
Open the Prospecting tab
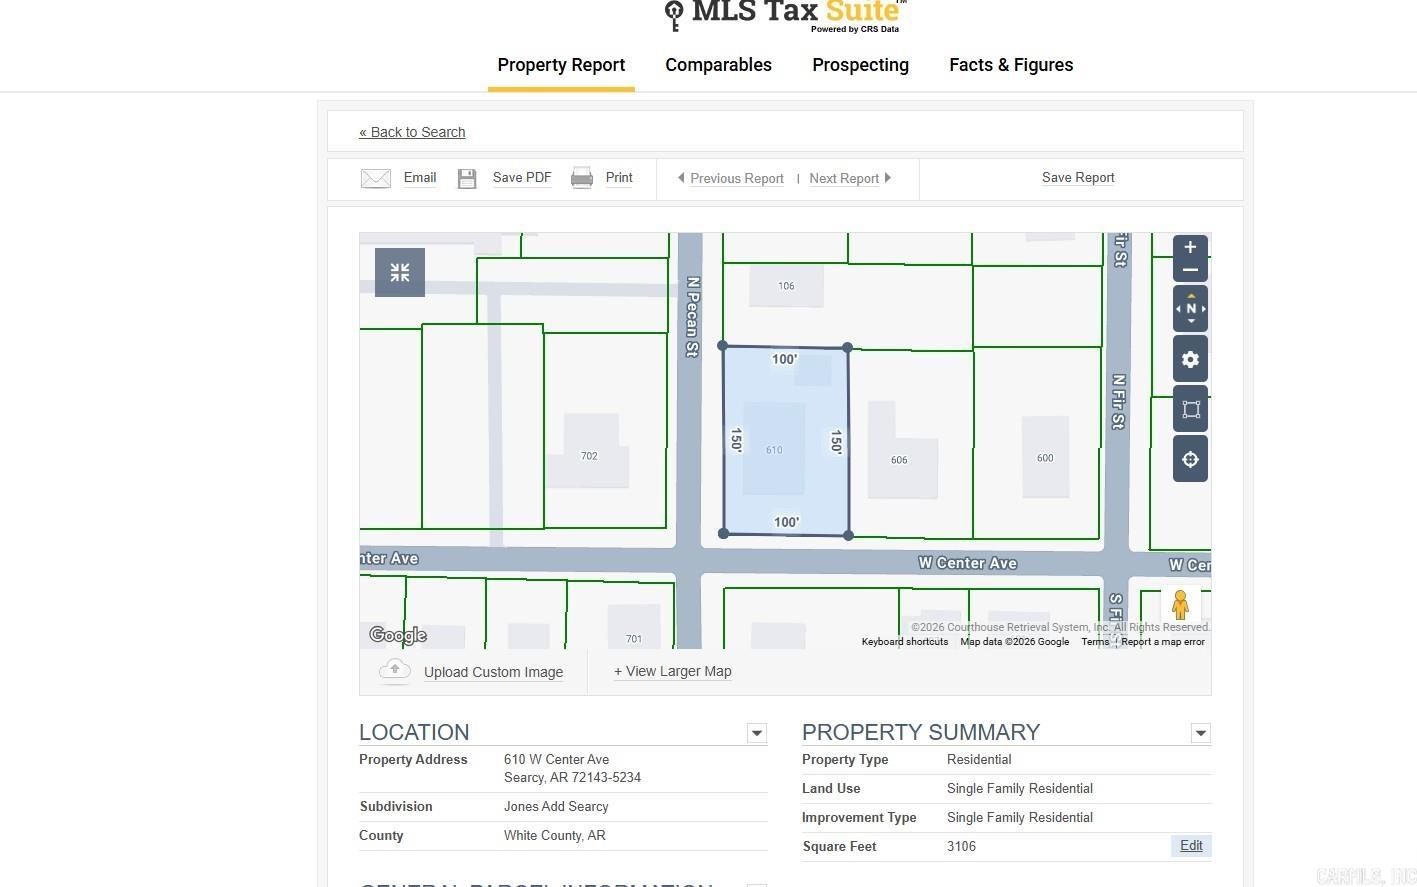coord(860,65)
